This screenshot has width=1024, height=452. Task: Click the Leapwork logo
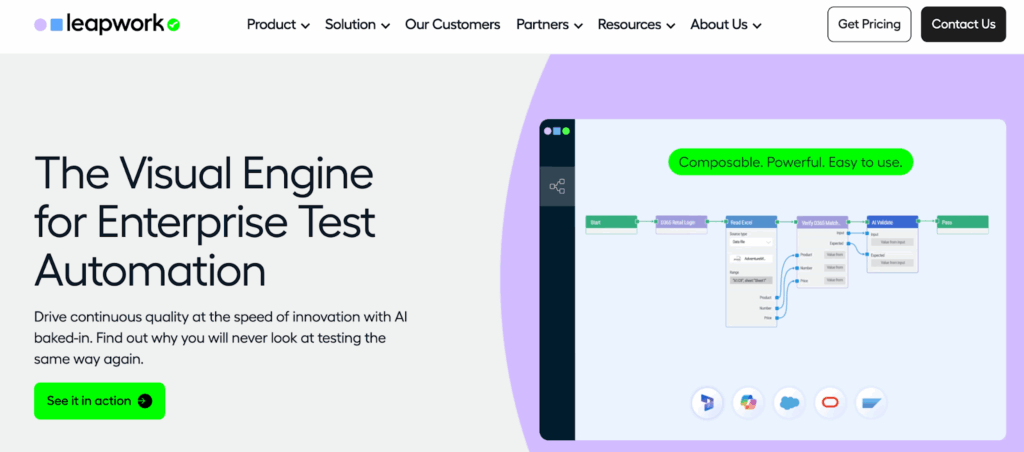coord(107,24)
